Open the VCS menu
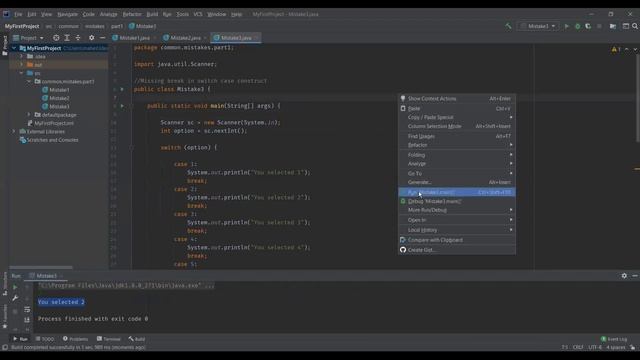Image resolution: width=640 pixels, height=360 pixels. click(x=198, y=14)
